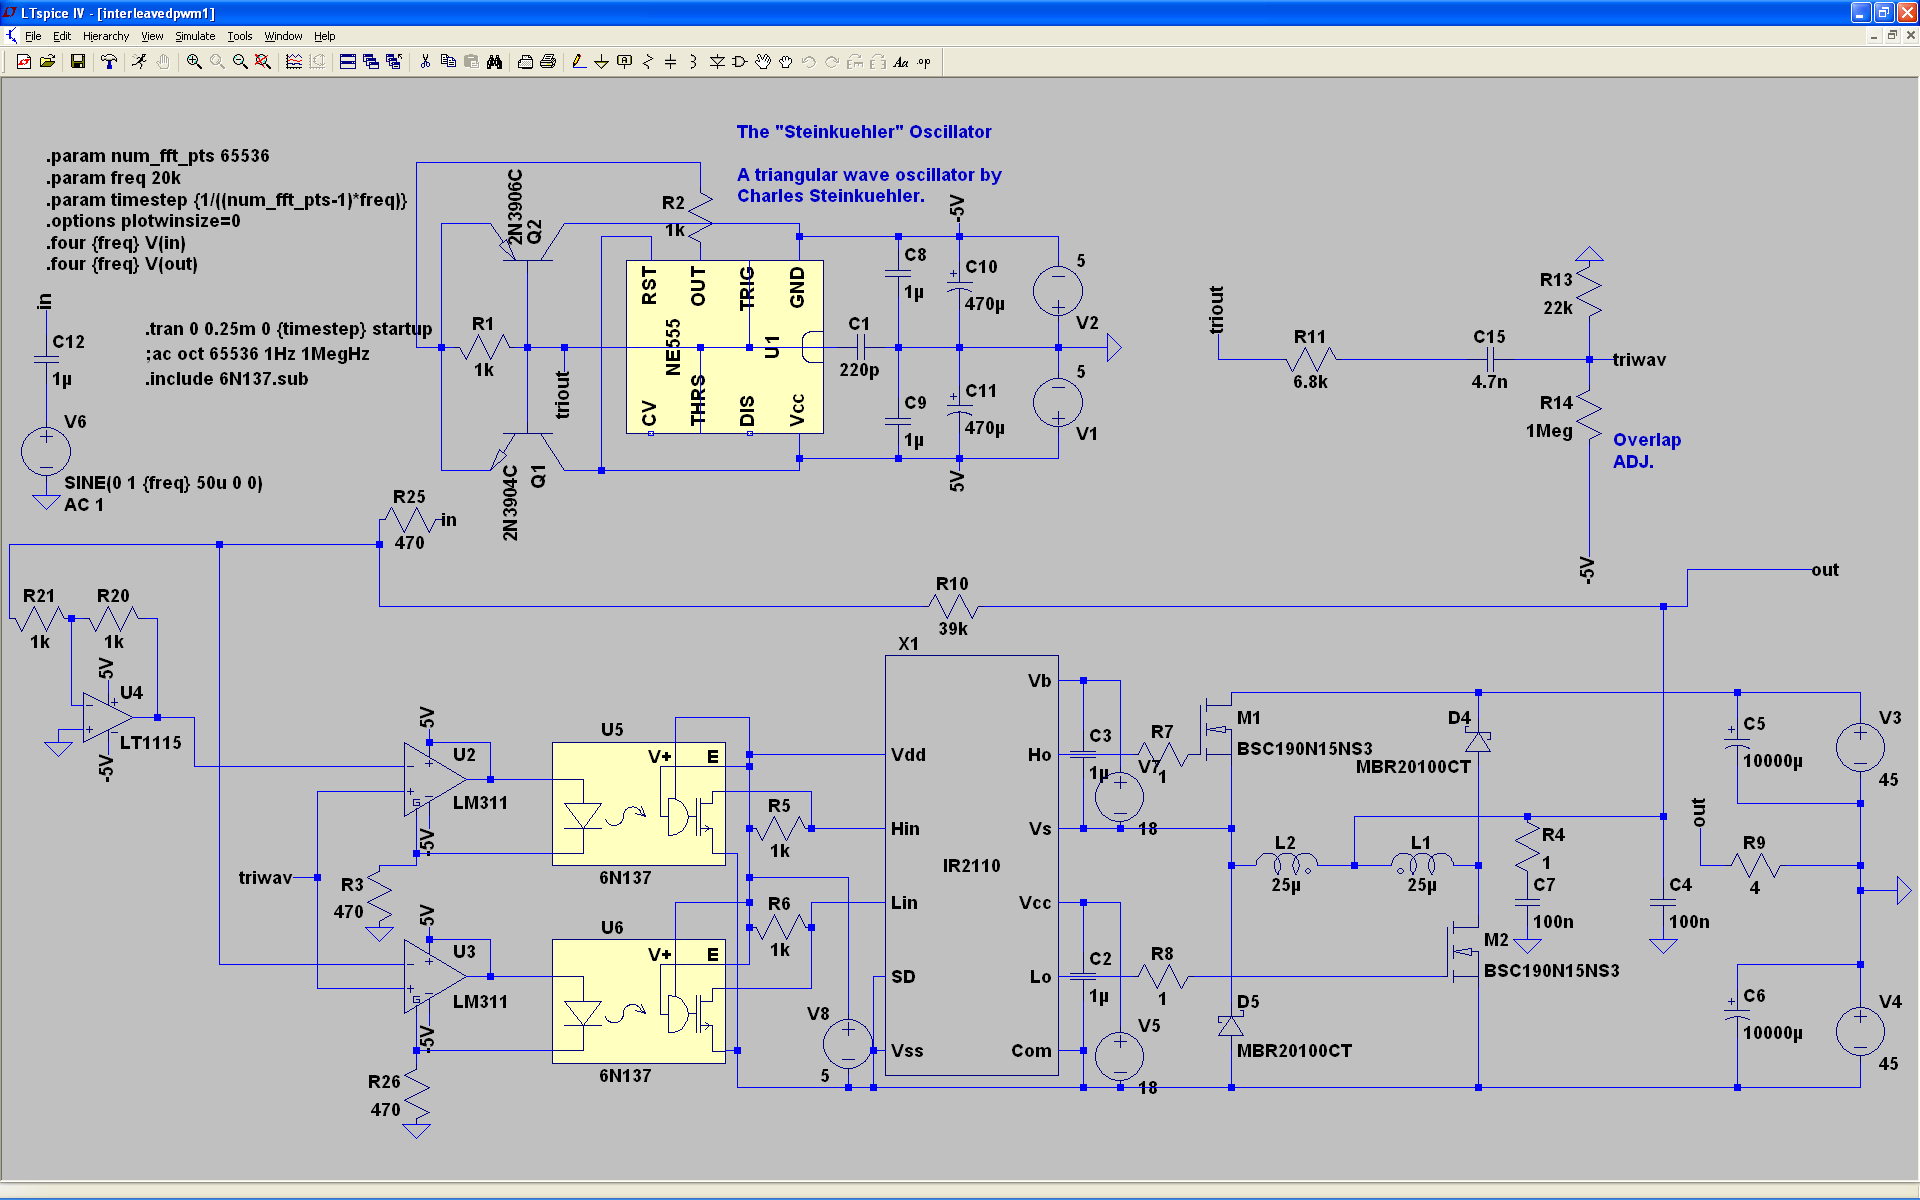Click 'The "Steinkuehler" Oscillator' title text
The height and width of the screenshot is (1200, 1920).
coord(864,132)
